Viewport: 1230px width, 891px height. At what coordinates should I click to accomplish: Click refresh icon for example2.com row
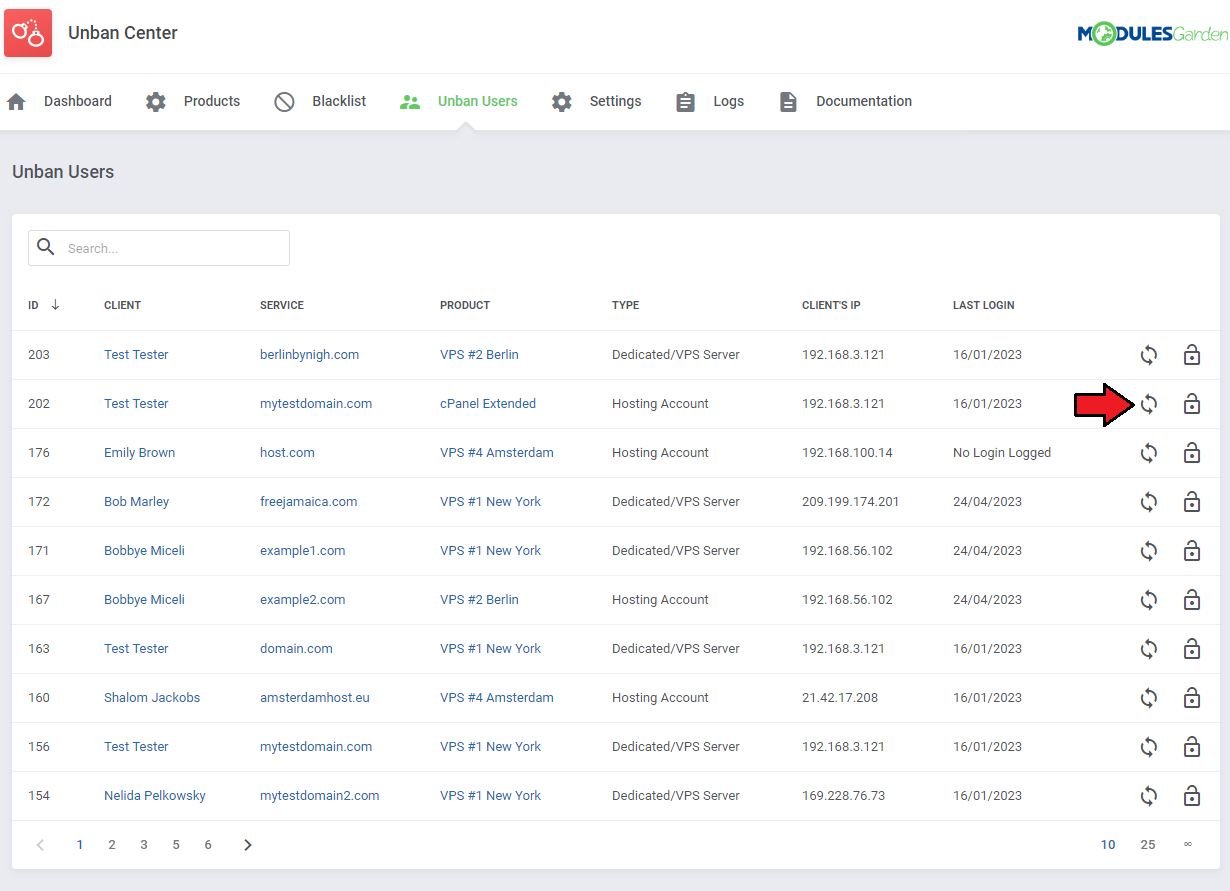1149,600
